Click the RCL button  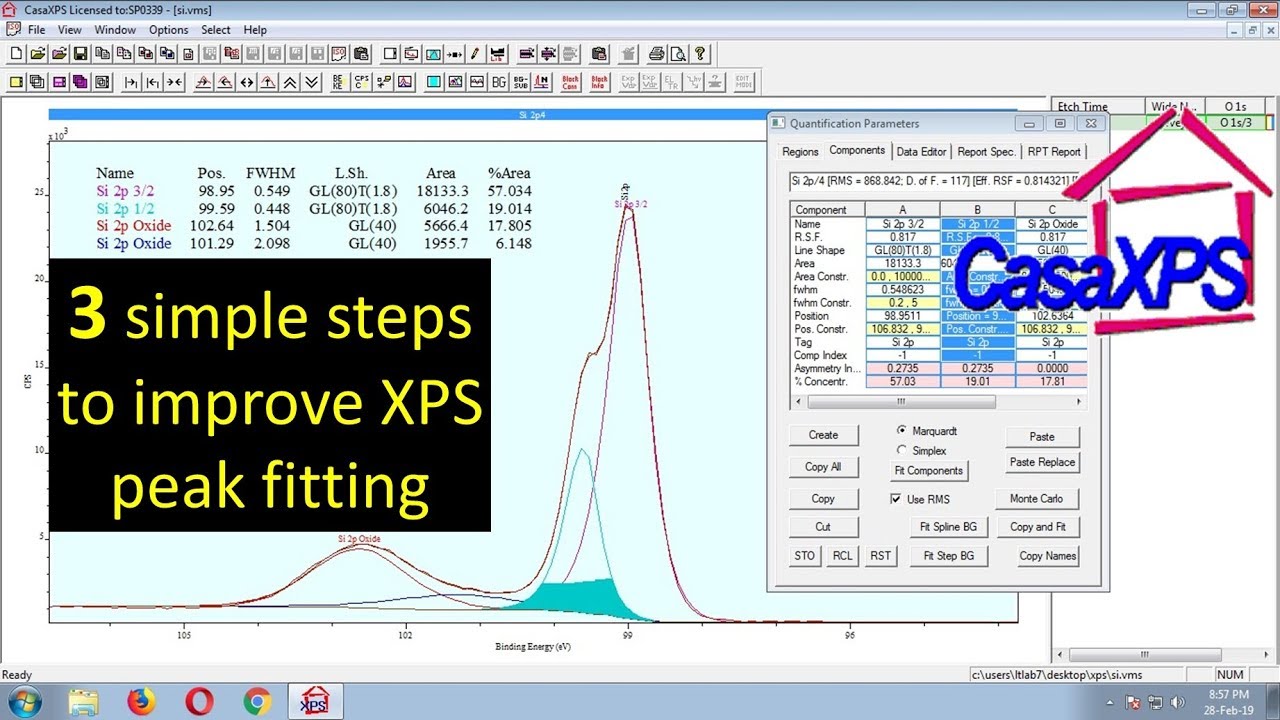843,556
